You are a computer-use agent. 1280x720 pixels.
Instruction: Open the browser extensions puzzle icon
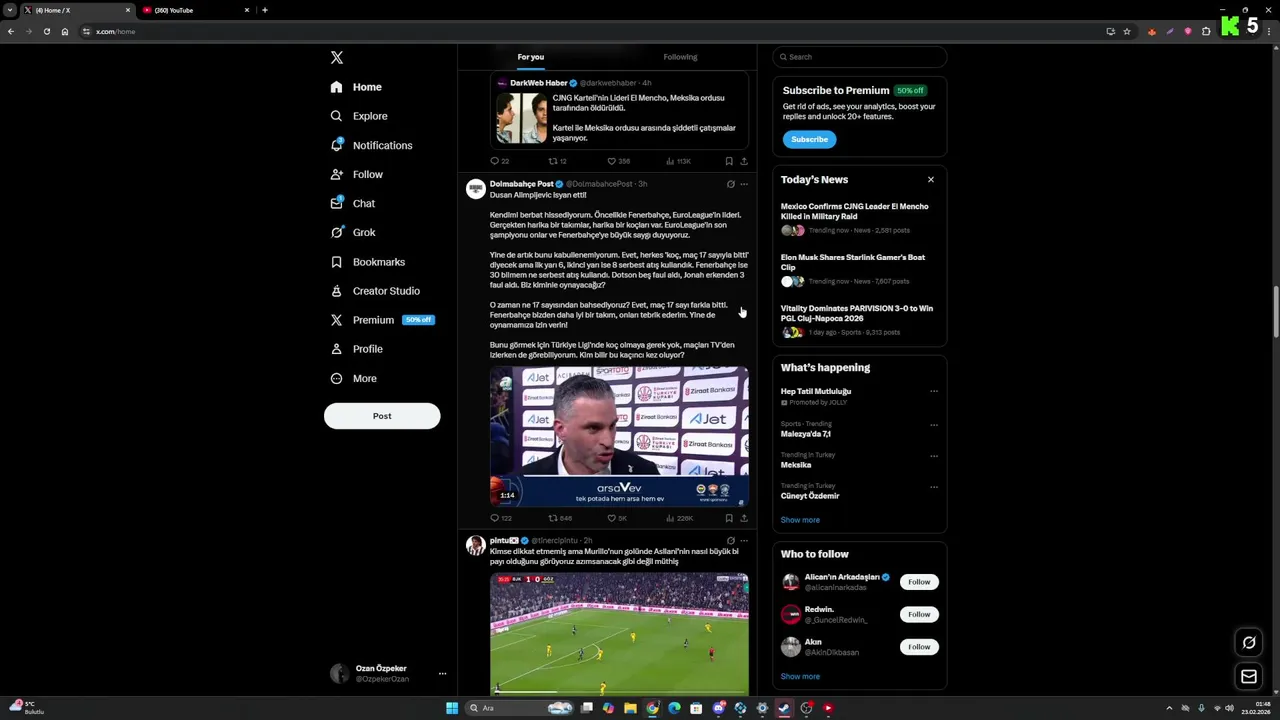pyautogui.click(x=1206, y=31)
